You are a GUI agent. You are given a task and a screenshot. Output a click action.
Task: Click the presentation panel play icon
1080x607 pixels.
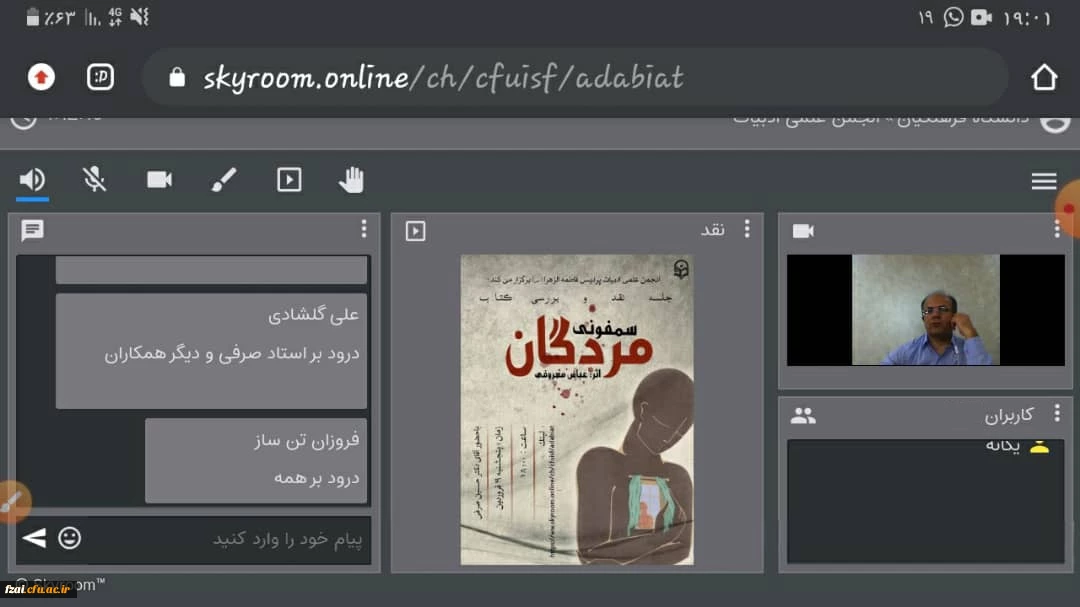415,231
